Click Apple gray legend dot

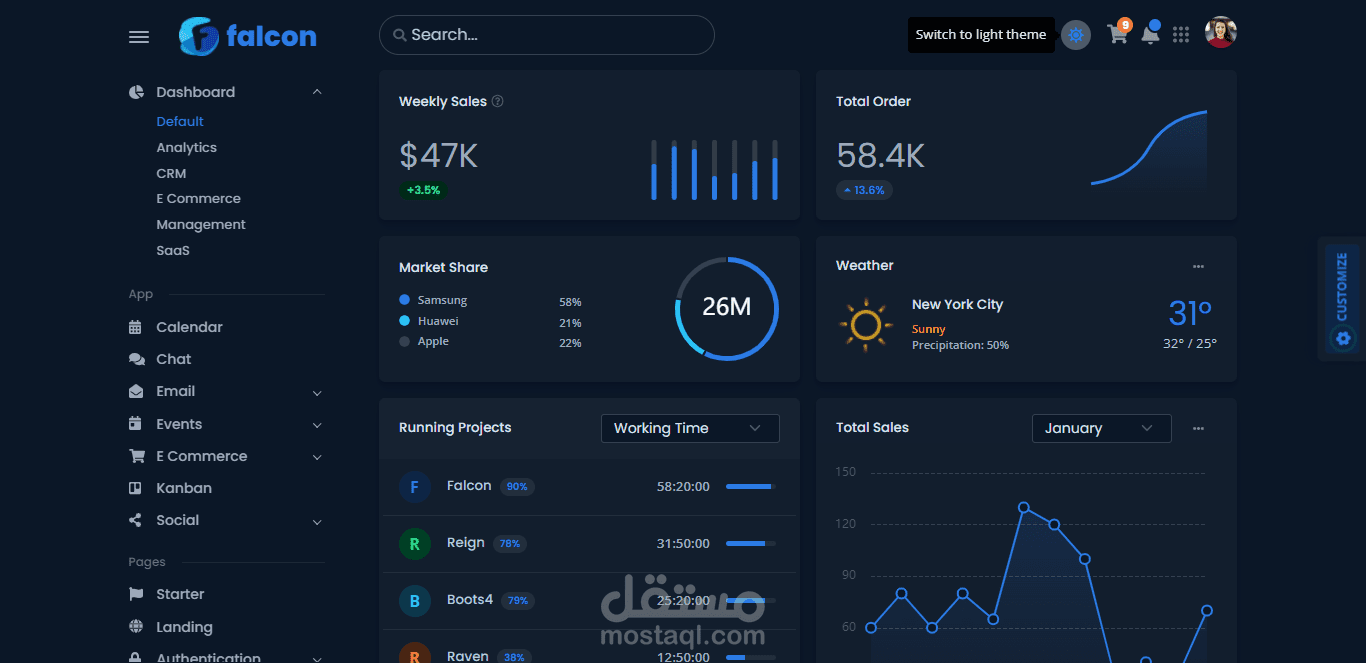point(405,341)
